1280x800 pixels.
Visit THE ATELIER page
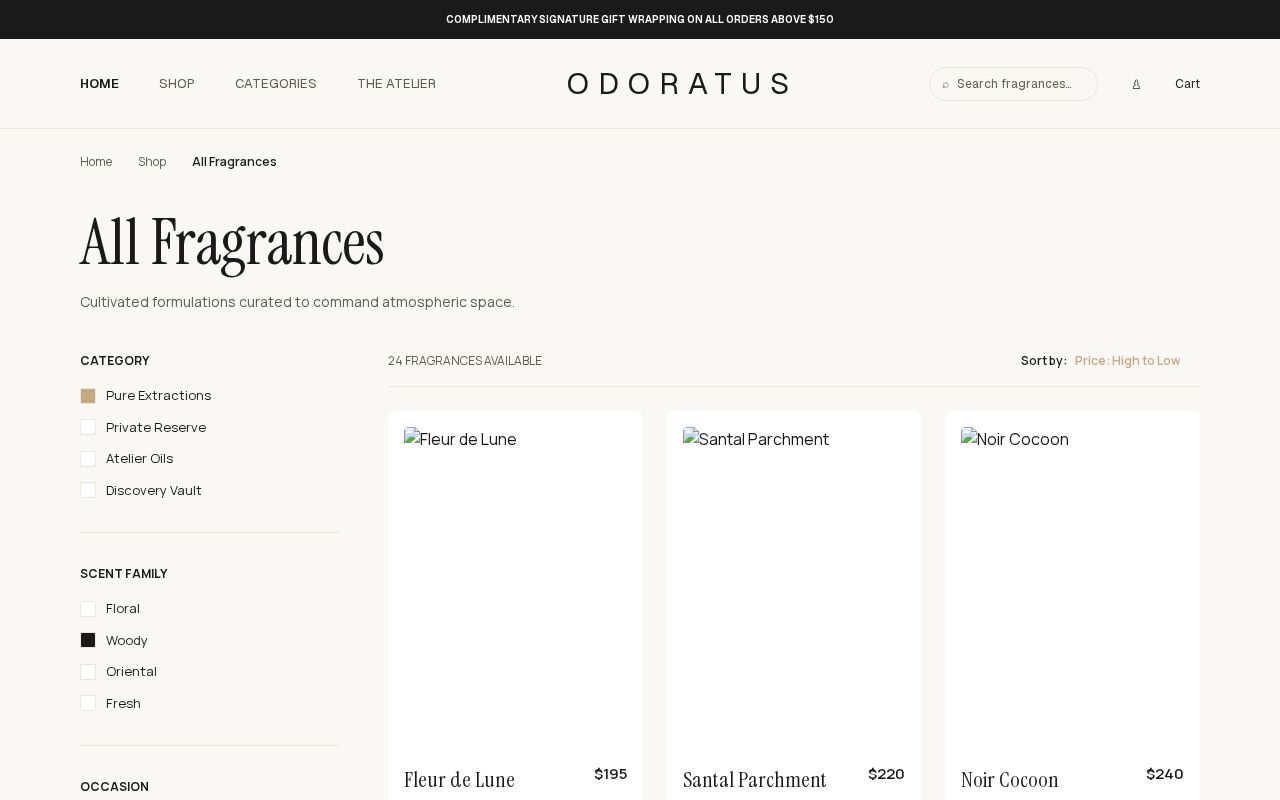pyautogui.click(x=396, y=84)
